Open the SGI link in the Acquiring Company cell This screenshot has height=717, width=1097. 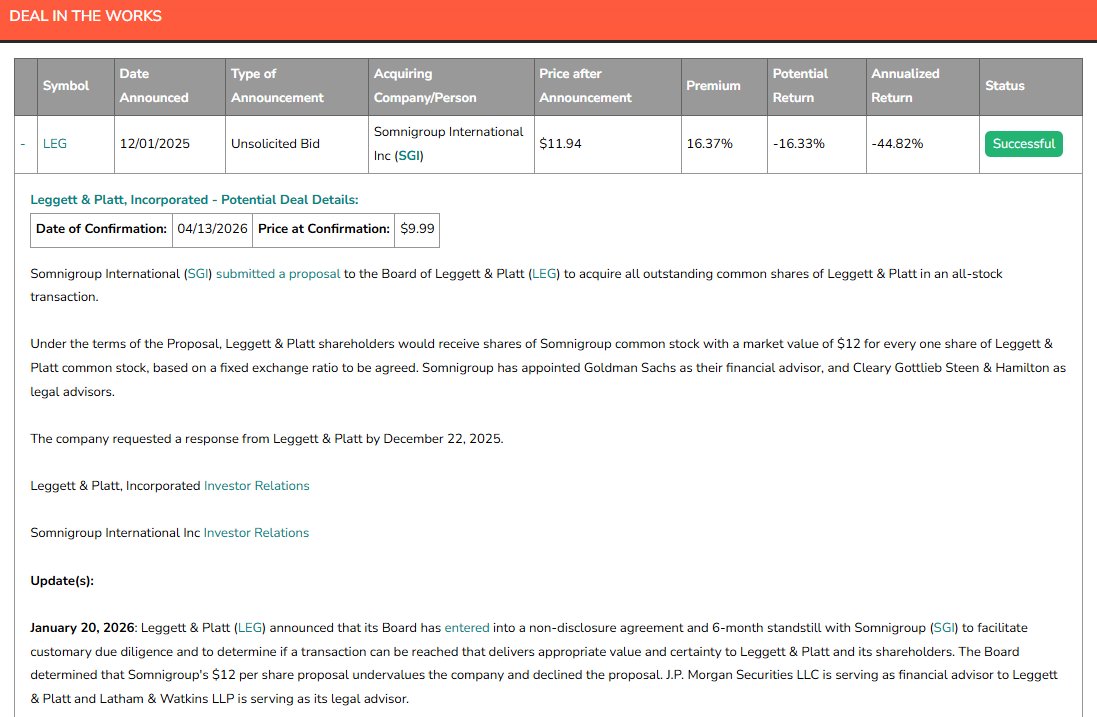tap(409, 155)
